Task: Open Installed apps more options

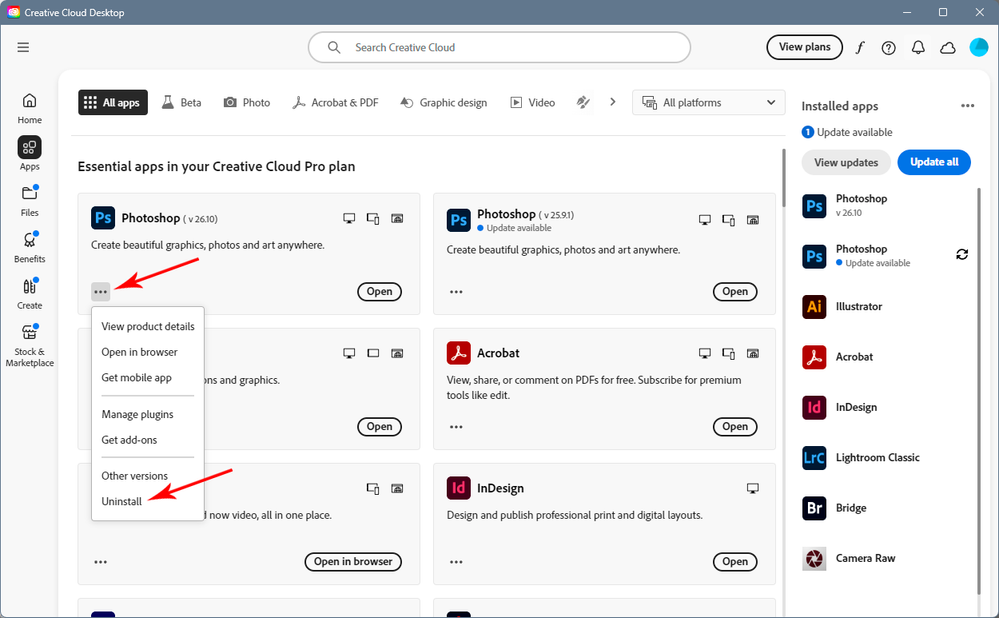Action: pos(967,106)
